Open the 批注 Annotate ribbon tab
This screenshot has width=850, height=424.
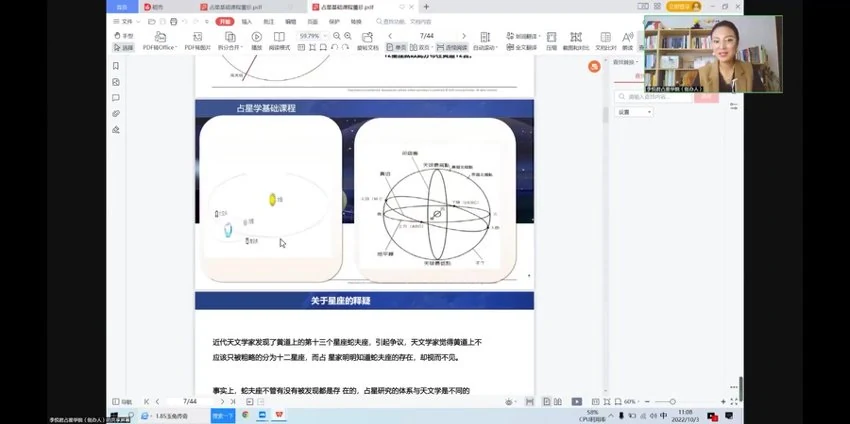tap(269, 22)
